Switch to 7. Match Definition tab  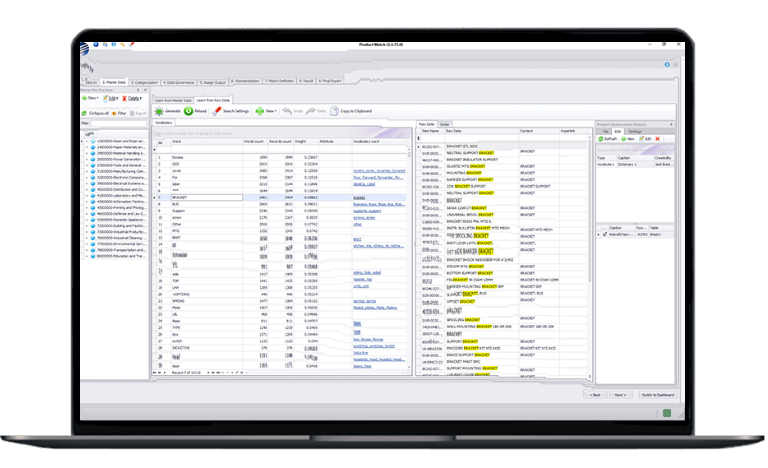[x=280, y=81]
